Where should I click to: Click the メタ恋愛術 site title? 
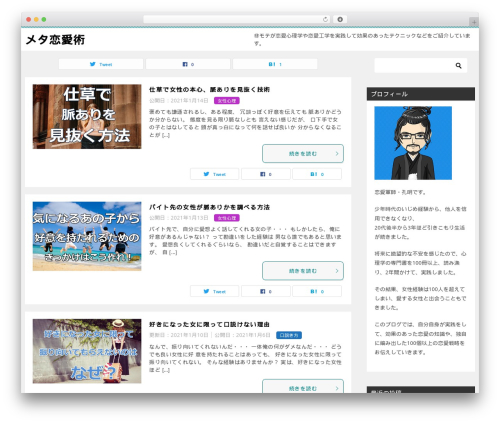click(x=55, y=40)
